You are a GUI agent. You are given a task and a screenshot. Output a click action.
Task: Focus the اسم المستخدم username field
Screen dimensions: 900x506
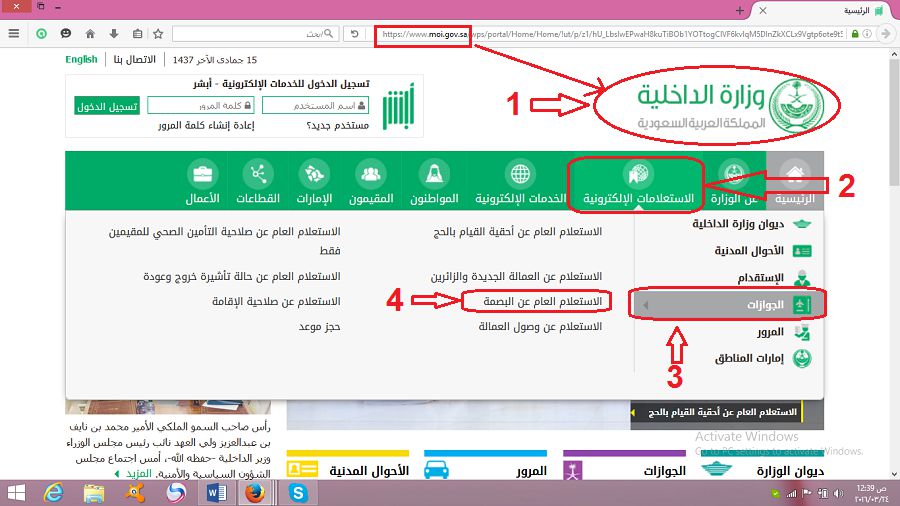(x=315, y=106)
